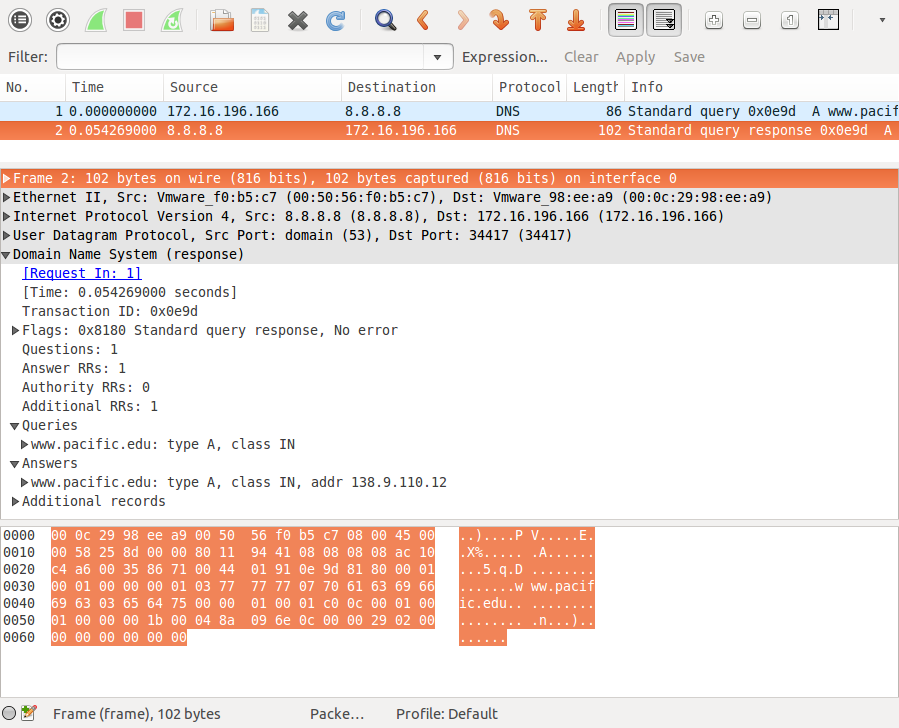
Task: Expand the Ethernet II details
Action: [12, 196]
